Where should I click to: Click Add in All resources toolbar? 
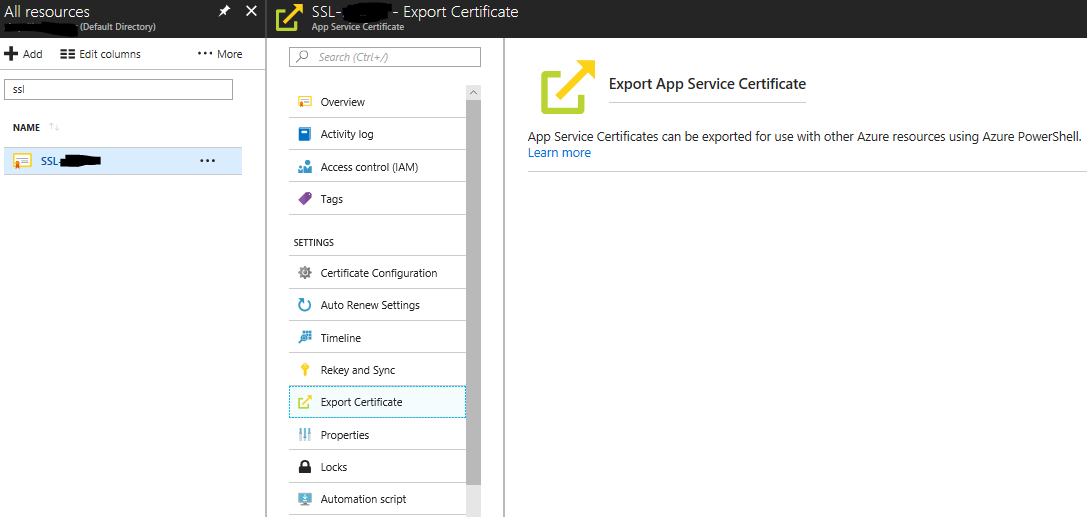pyautogui.click(x=24, y=54)
